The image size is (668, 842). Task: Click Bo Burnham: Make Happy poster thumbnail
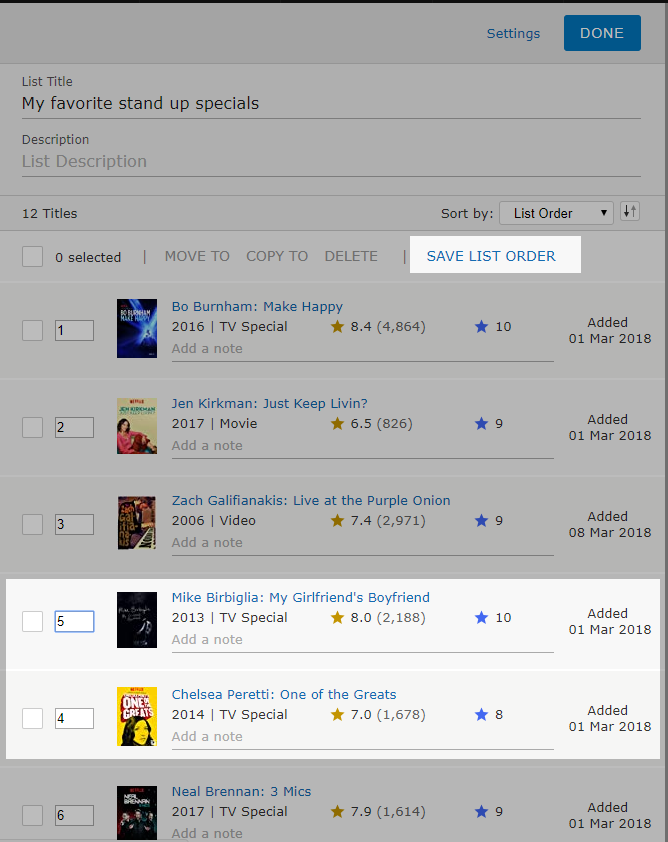pos(137,328)
